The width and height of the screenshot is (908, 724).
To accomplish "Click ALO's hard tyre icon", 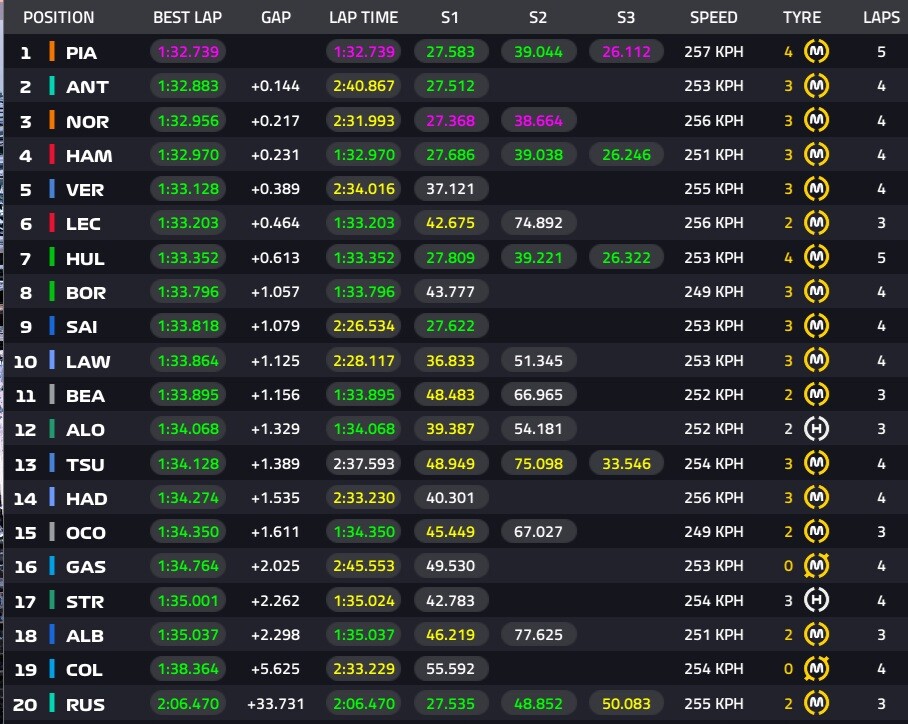I will point(818,429).
